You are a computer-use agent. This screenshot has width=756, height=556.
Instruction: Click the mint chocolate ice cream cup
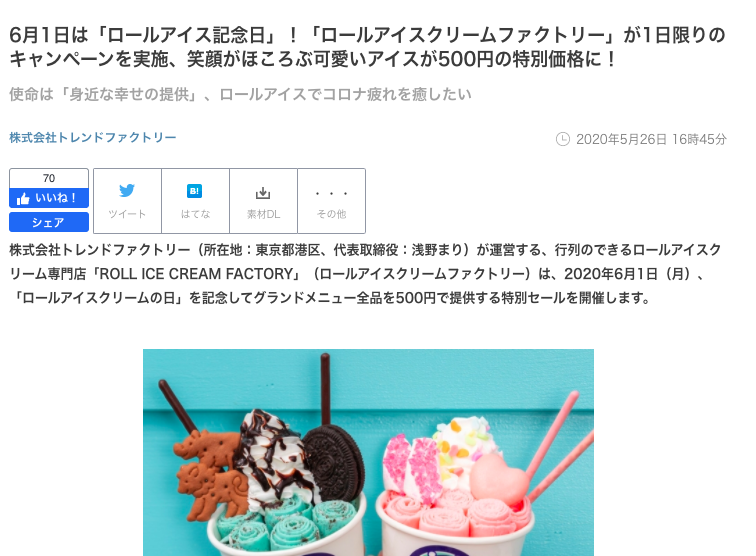click(284, 527)
